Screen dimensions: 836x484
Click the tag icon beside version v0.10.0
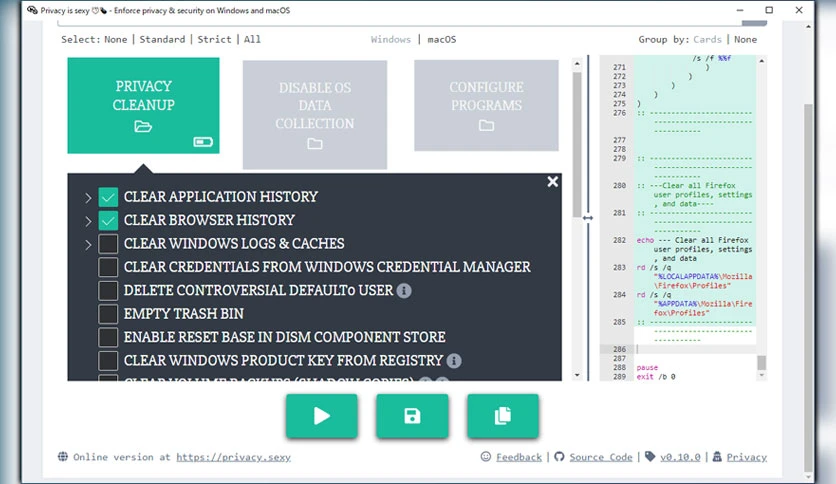pos(650,456)
